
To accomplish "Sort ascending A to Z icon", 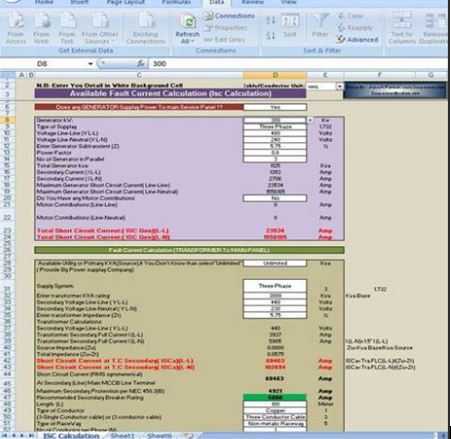I will 270,21.
